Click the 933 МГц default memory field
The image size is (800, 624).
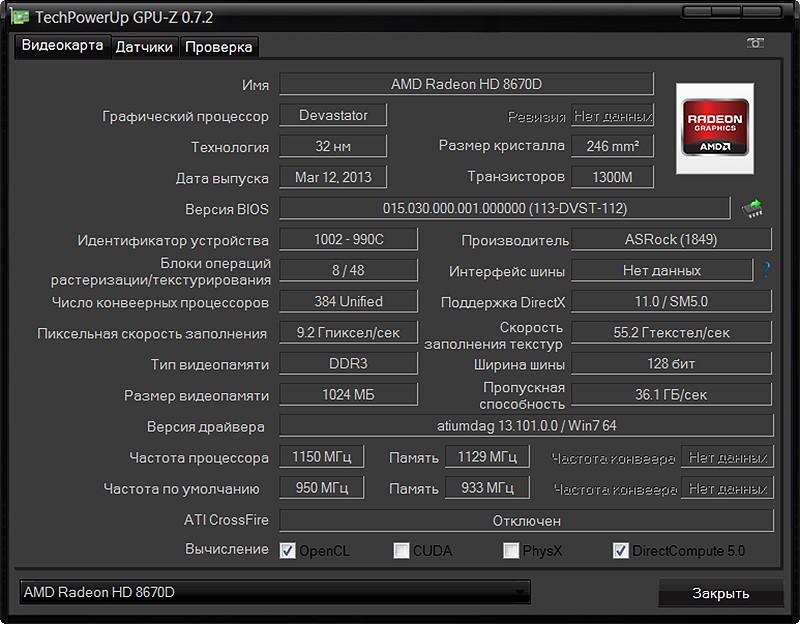[487, 488]
